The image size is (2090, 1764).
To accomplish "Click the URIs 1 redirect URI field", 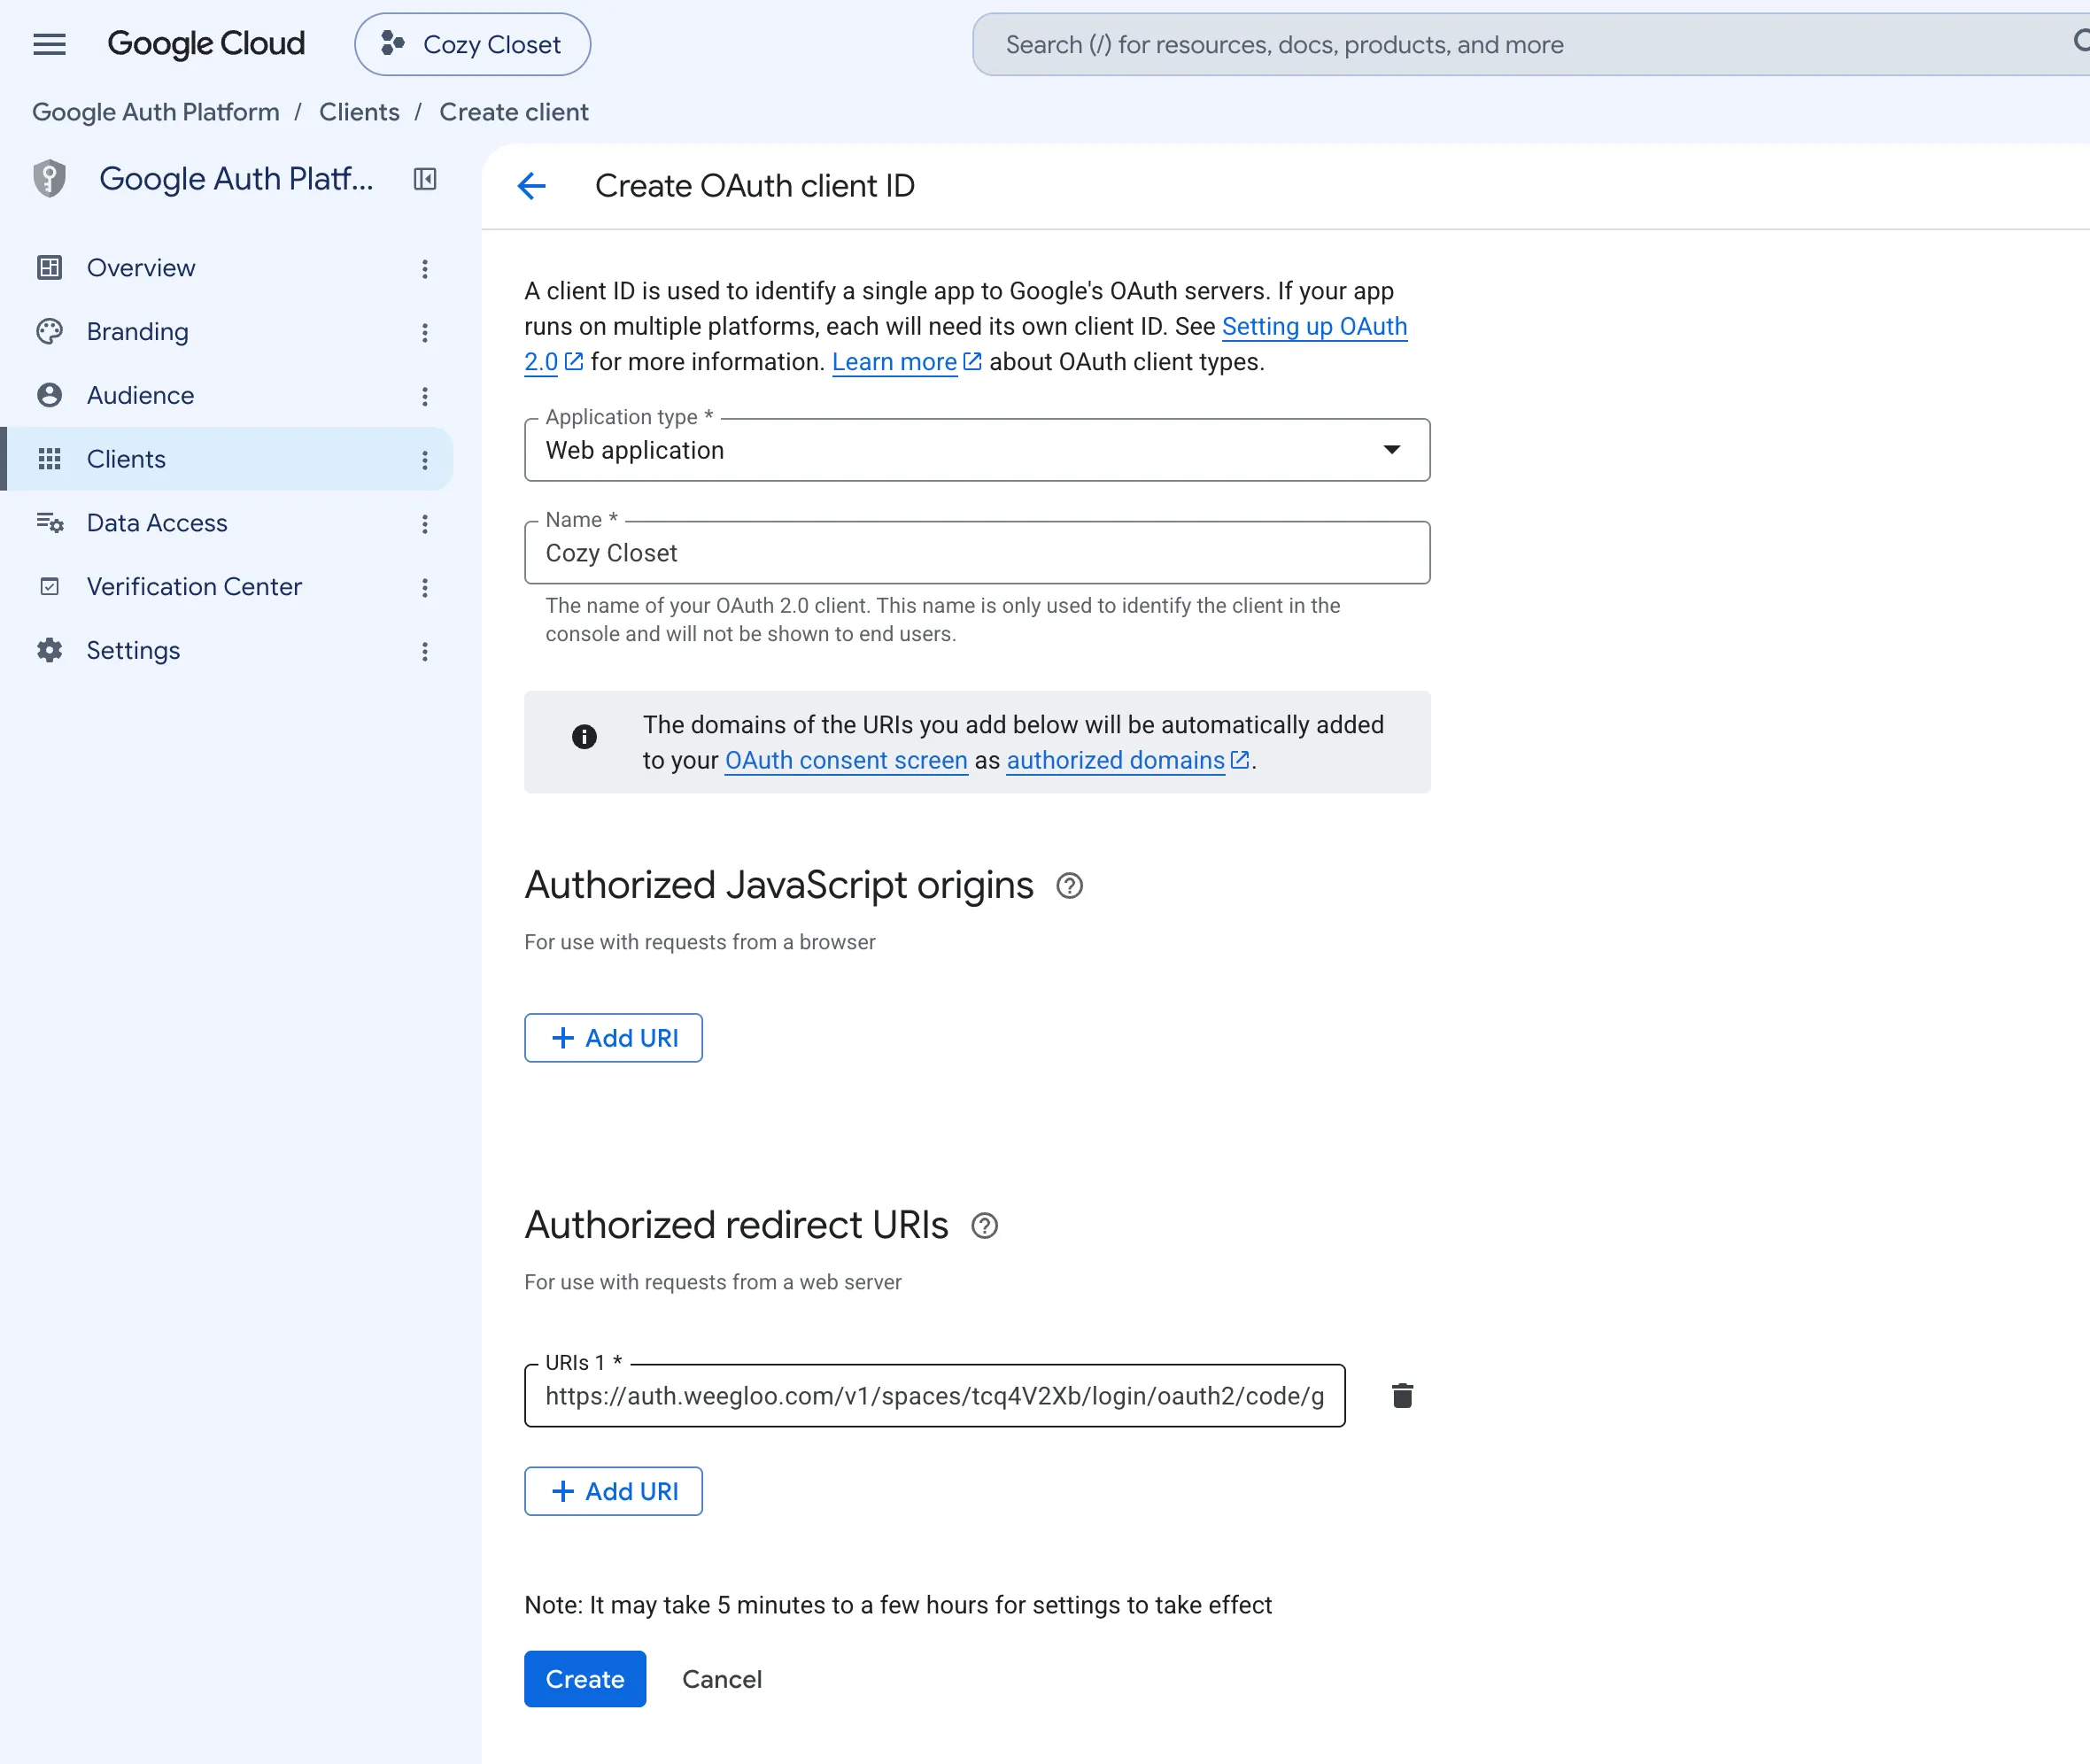I will point(934,1396).
